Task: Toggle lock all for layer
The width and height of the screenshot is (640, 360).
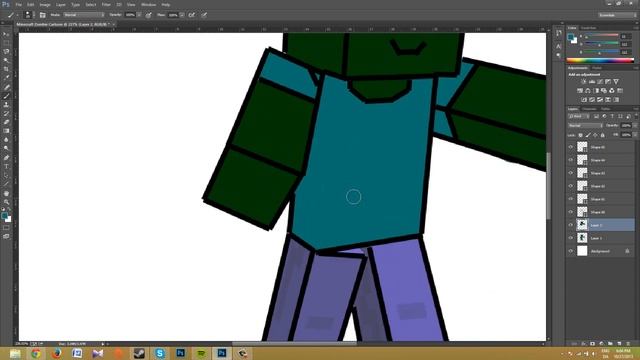Action: tap(602, 135)
